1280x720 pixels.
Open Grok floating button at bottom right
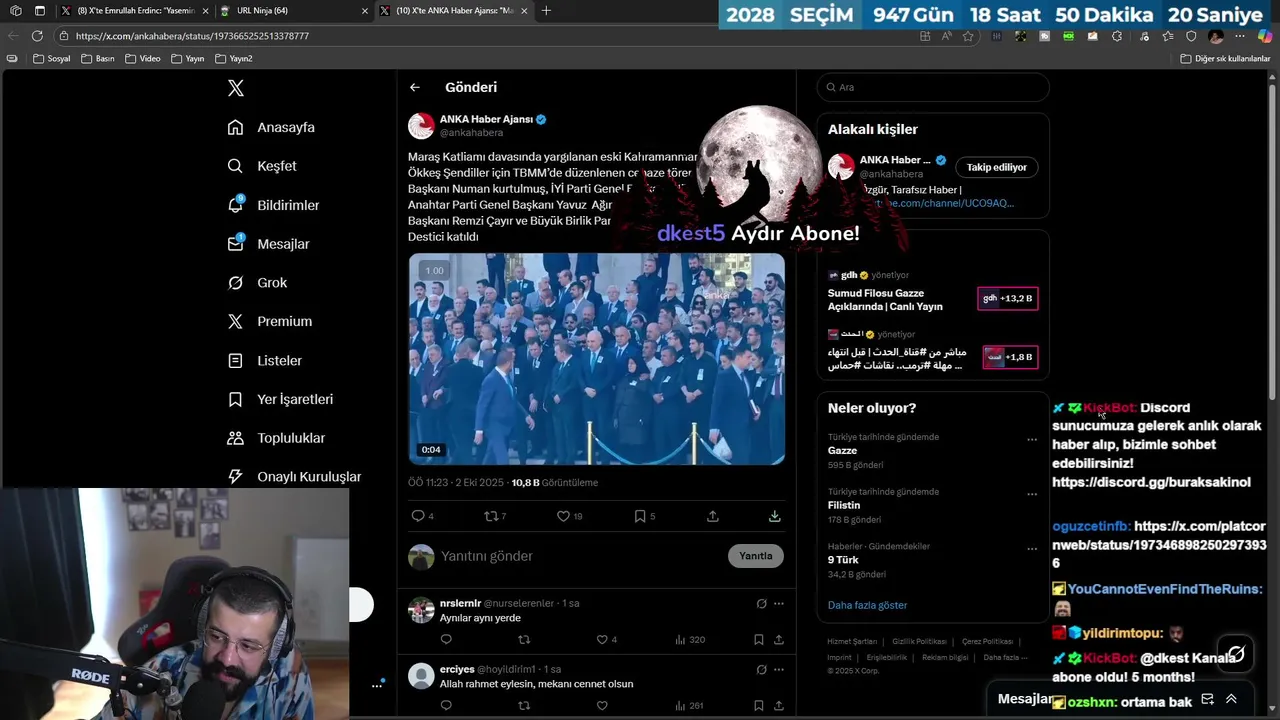tap(1236, 654)
